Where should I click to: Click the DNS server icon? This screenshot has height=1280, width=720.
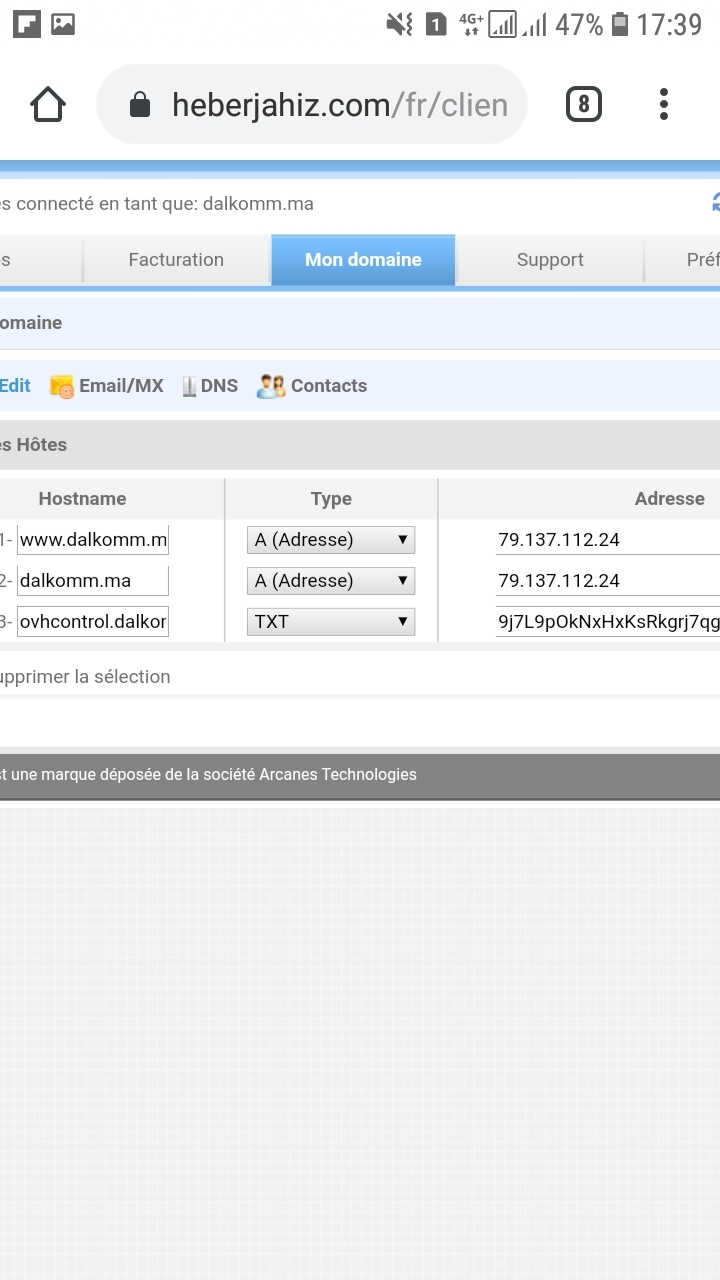[x=189, y=386]
